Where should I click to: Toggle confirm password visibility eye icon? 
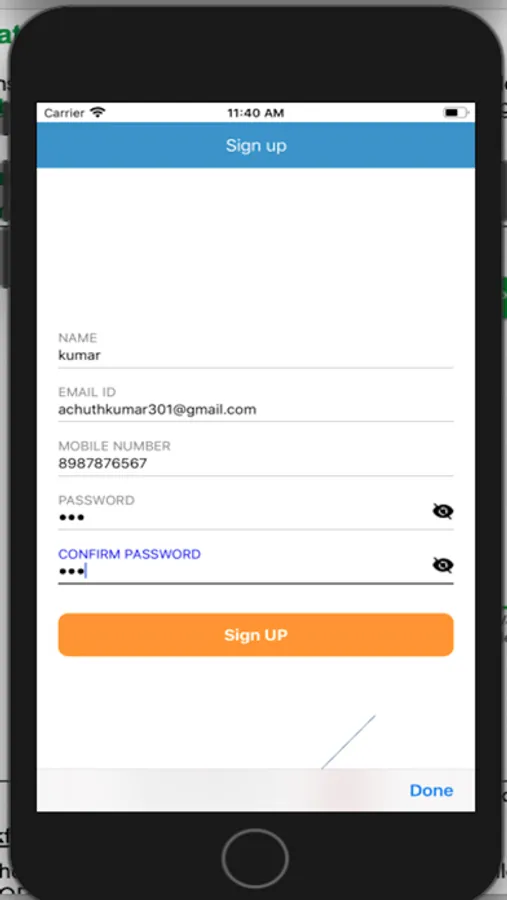point(443,565)
